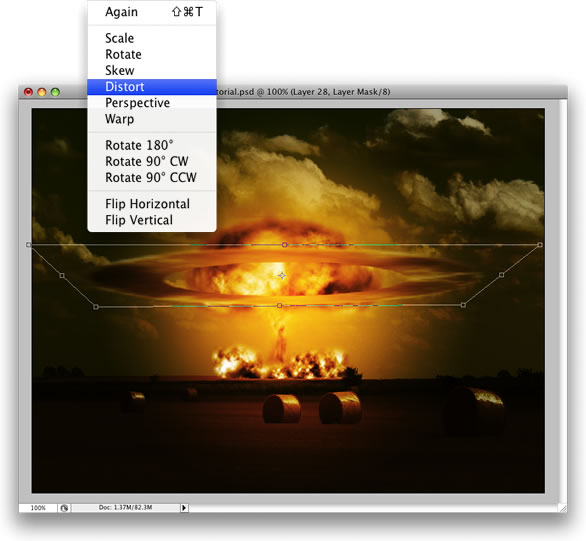This screenshot has width=586, height=541.
Task: Click the 100% zoom level field
Action: tap(38, 508)
